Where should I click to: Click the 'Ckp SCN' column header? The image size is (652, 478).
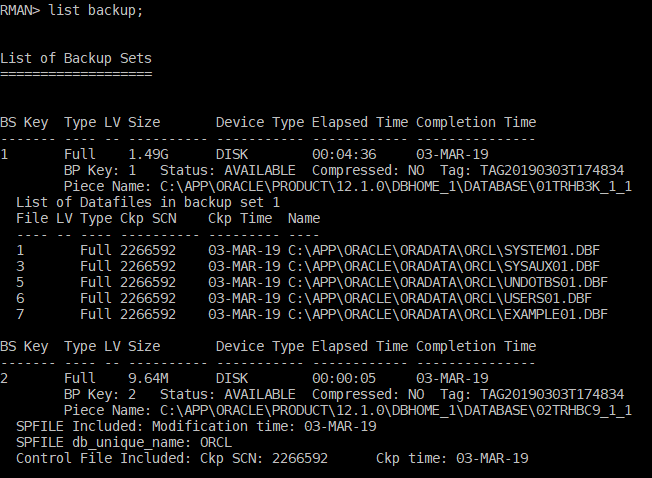pos(148,218)
